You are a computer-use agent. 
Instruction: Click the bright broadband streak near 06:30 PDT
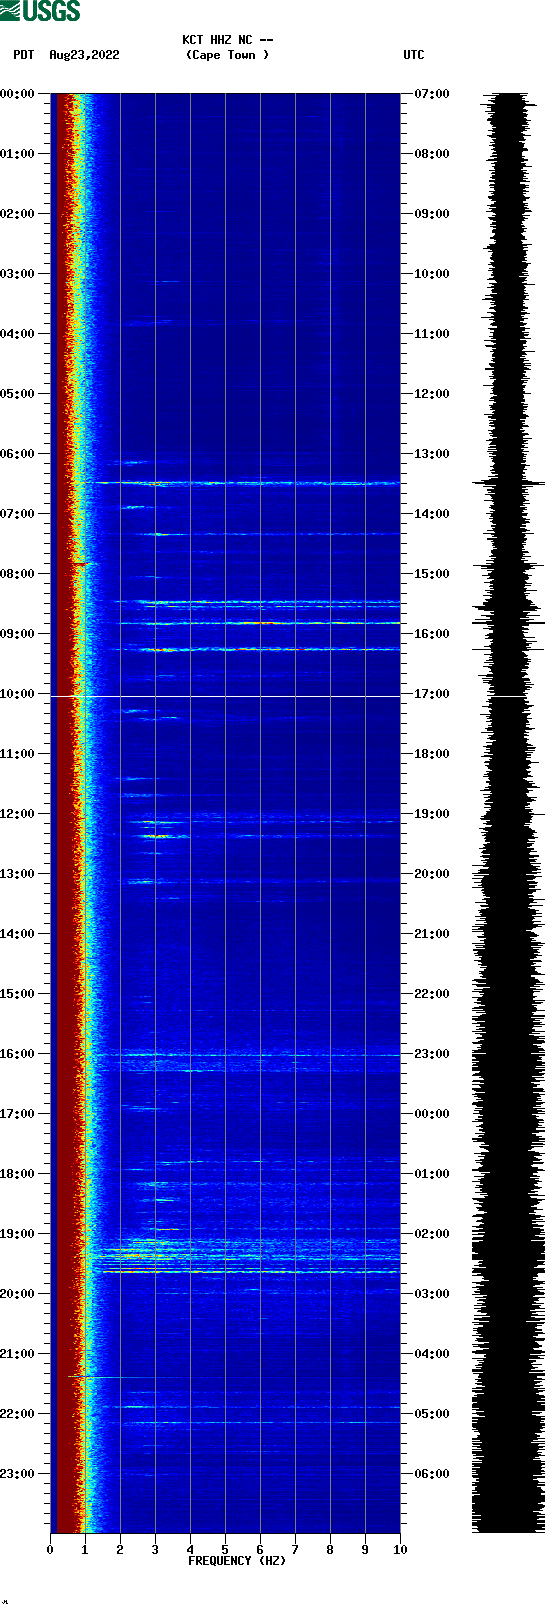[x=240, y=483]
